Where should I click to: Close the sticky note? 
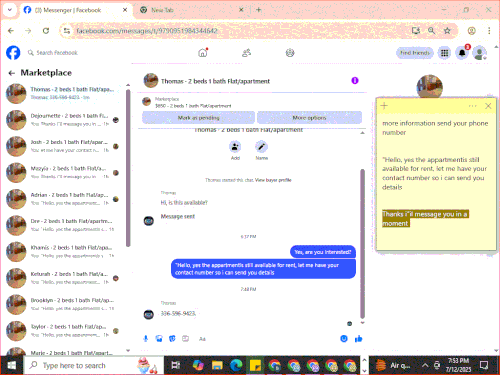(x=488, y=106)
